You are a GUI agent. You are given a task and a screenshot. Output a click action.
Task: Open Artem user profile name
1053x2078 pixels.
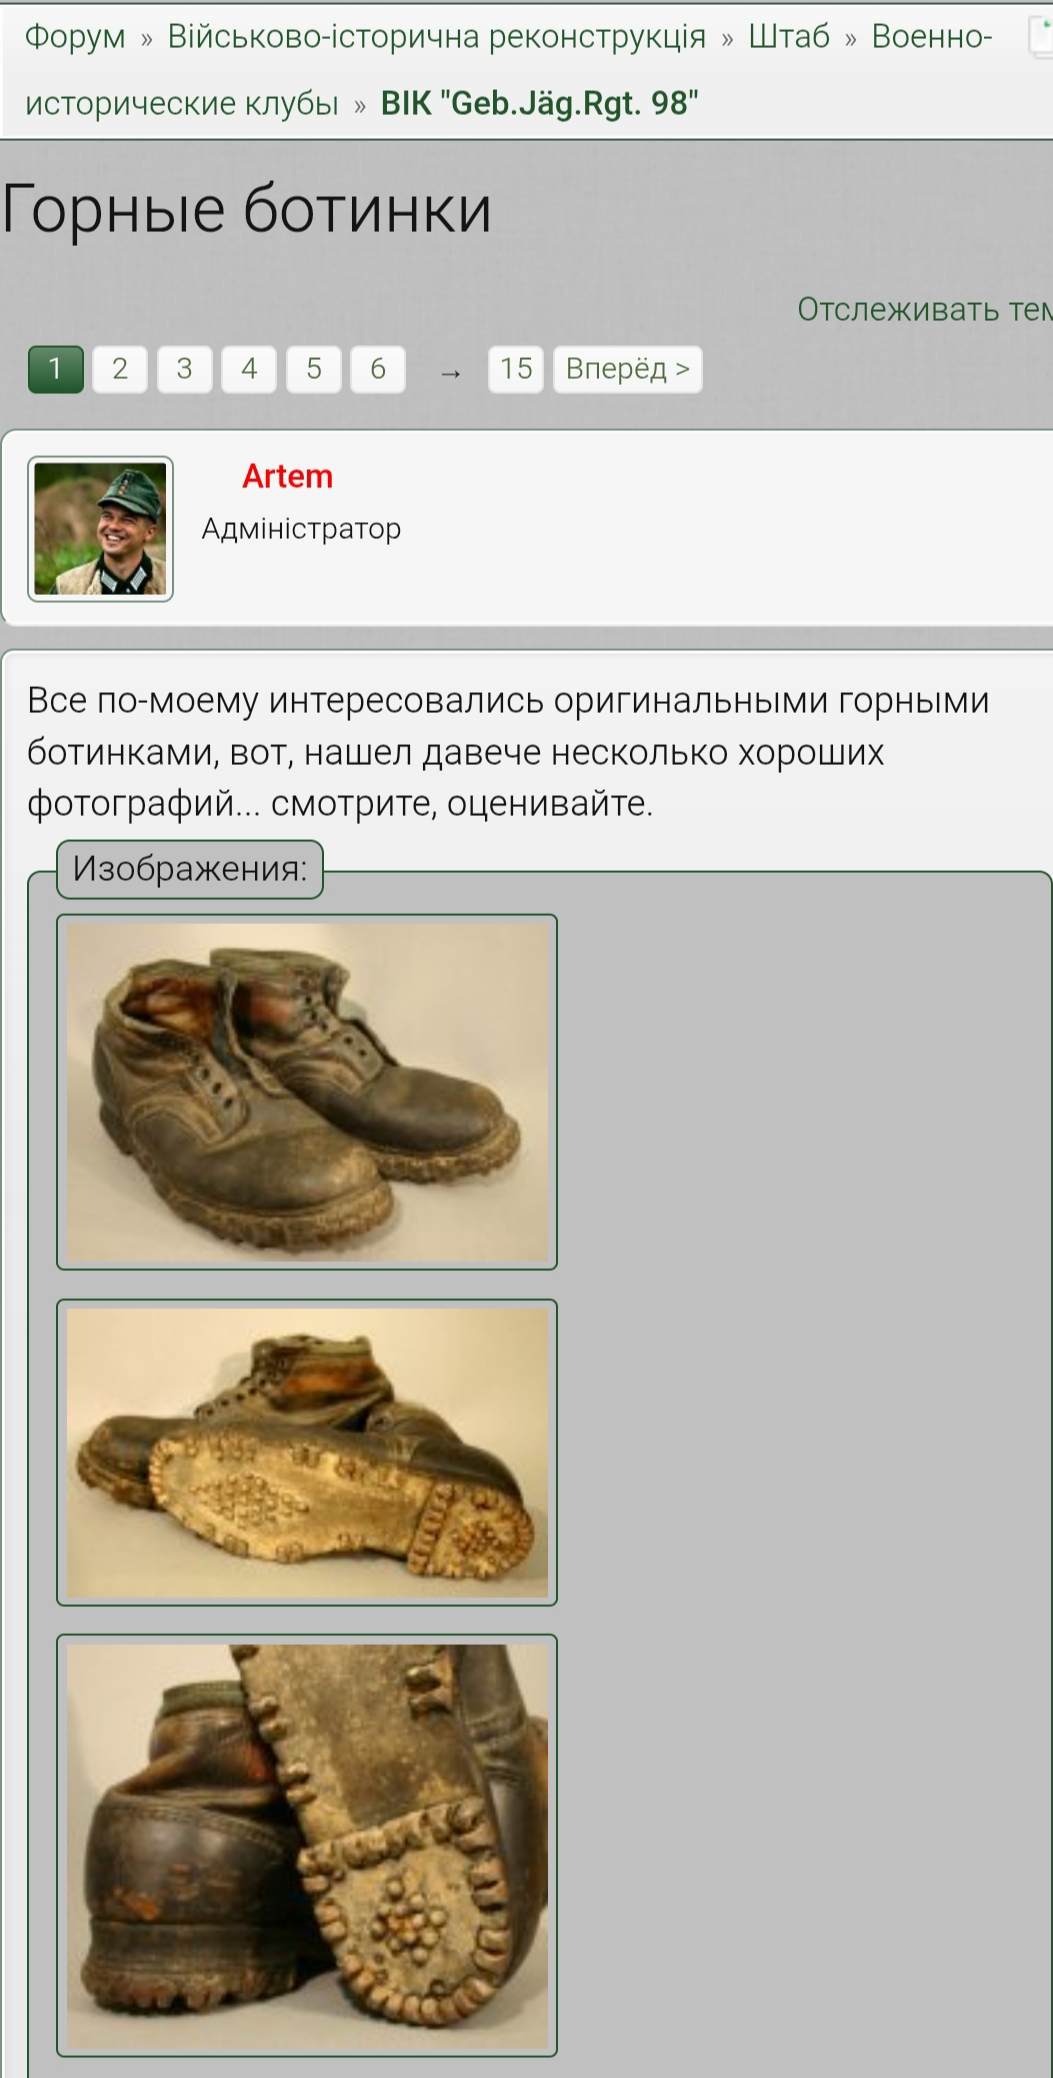(287, 476)
